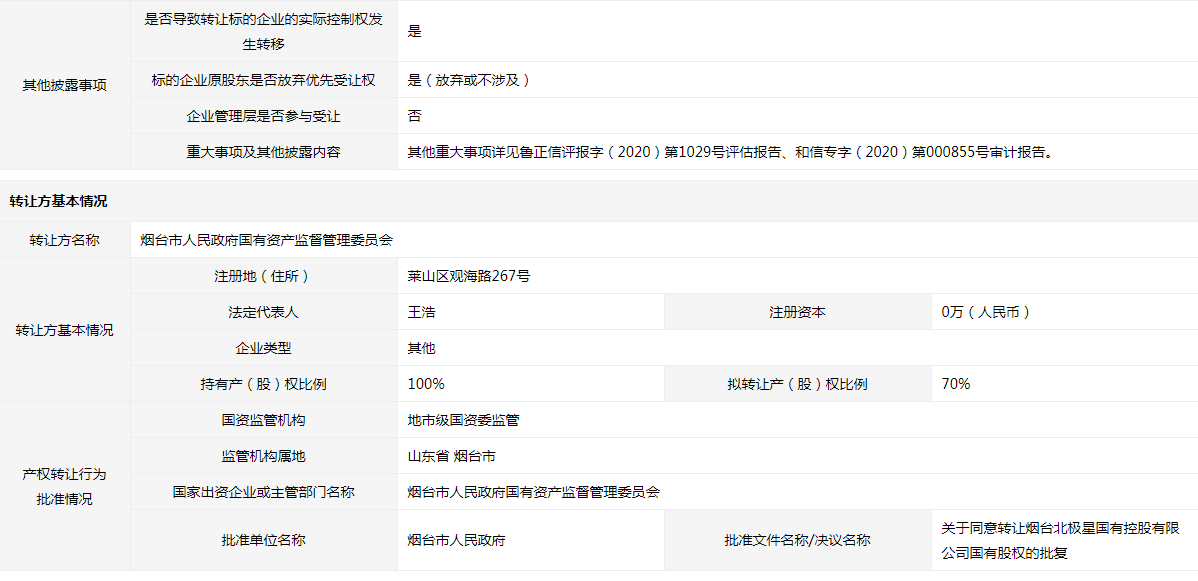This screenshot has height=581, width=1198.
Task: Click the 是 value for 实际控制权发生转移
Action: [x=415, y=31]
